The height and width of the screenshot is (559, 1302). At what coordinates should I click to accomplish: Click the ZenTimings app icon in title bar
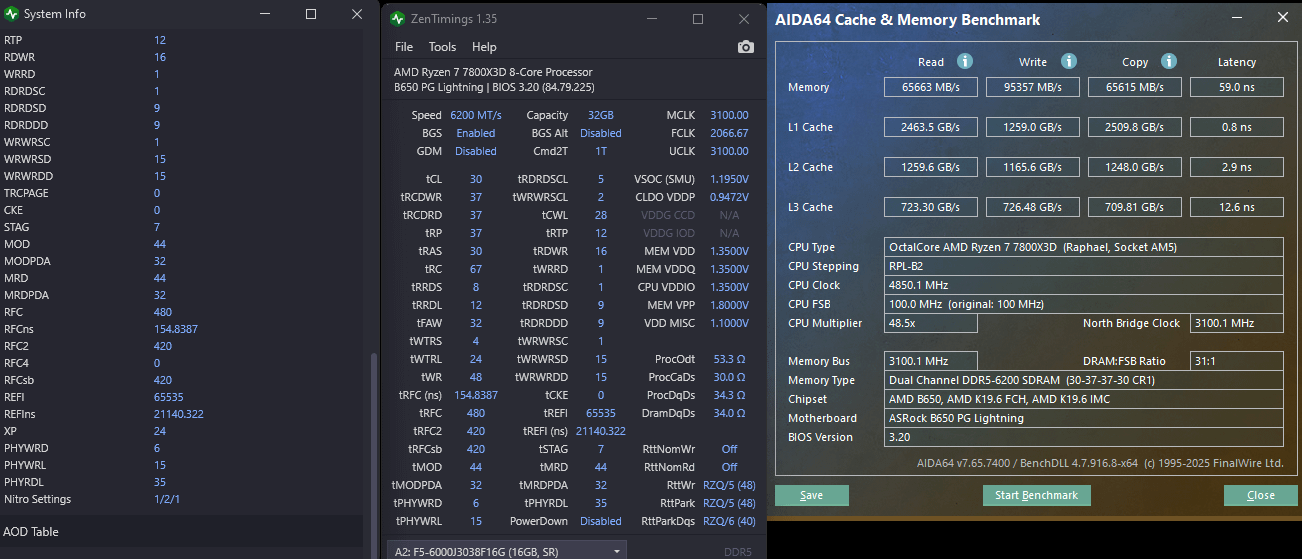click(x=397, y=19)
